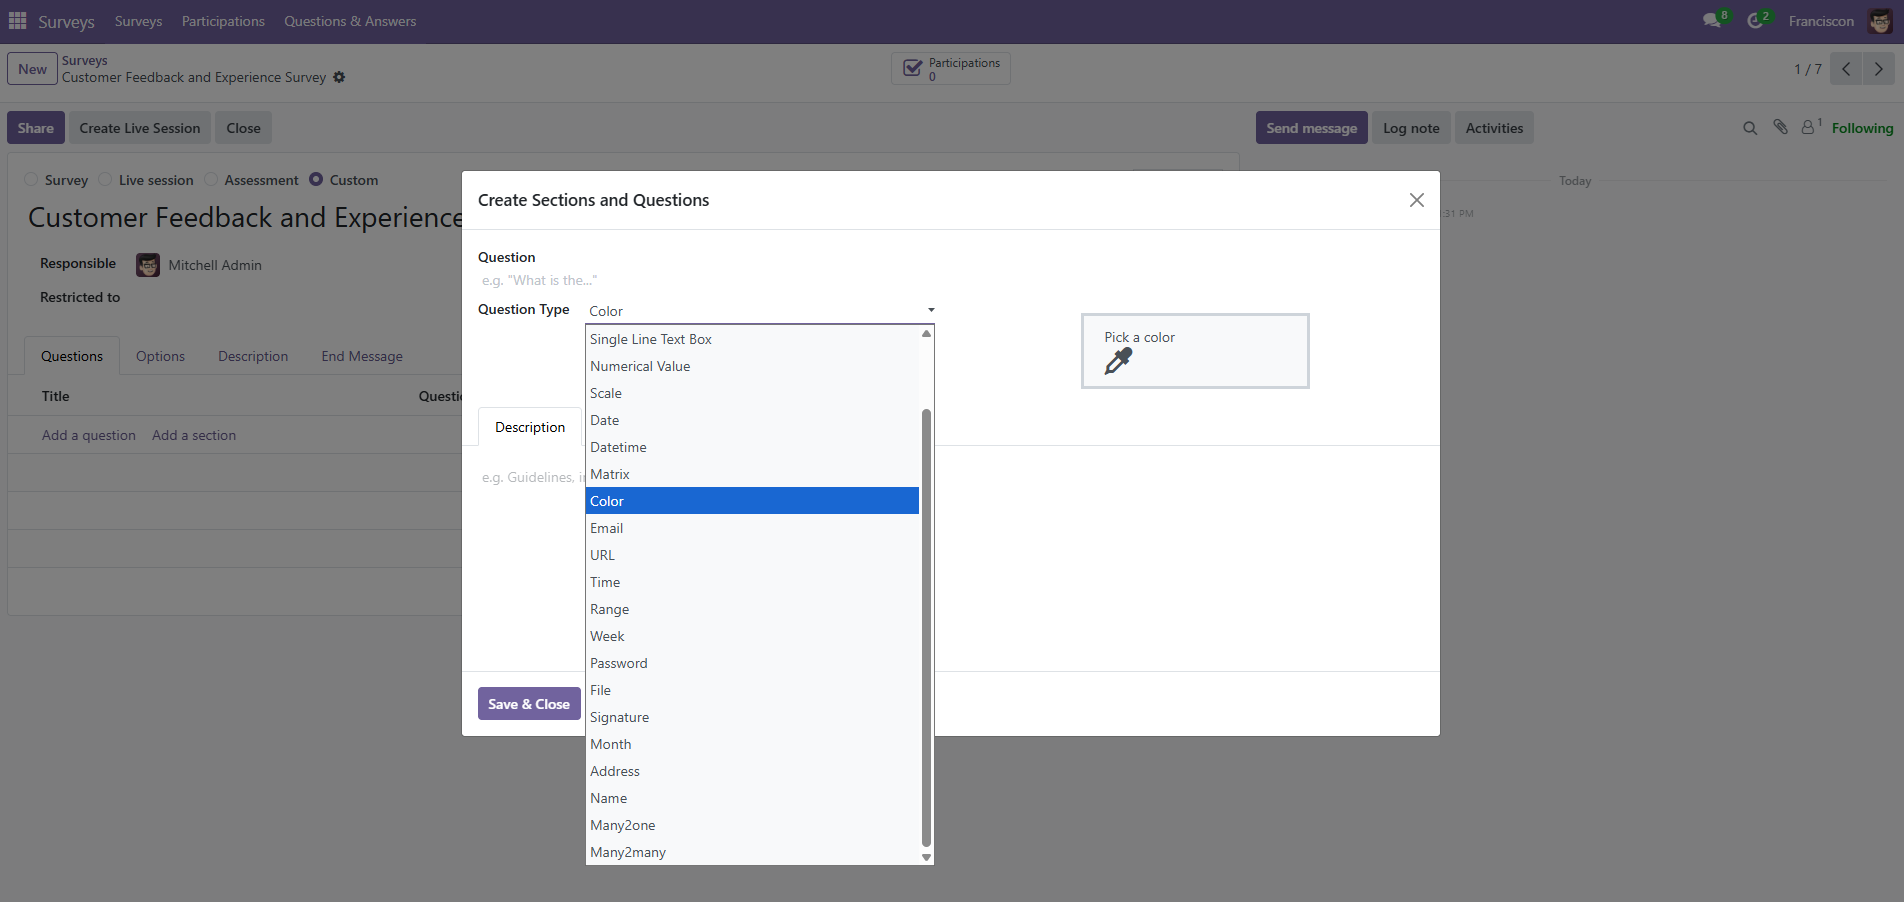Choose Date question type
This screenshot has height=902, width=1904.
pyautogui.click(x=752, y=420)
